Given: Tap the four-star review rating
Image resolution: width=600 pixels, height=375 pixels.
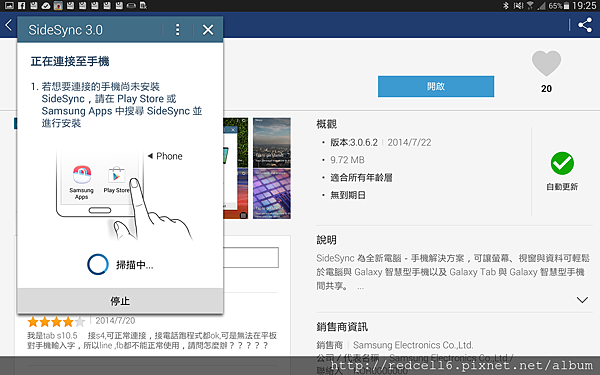Looking at the screenshot, I should (56, 321).
